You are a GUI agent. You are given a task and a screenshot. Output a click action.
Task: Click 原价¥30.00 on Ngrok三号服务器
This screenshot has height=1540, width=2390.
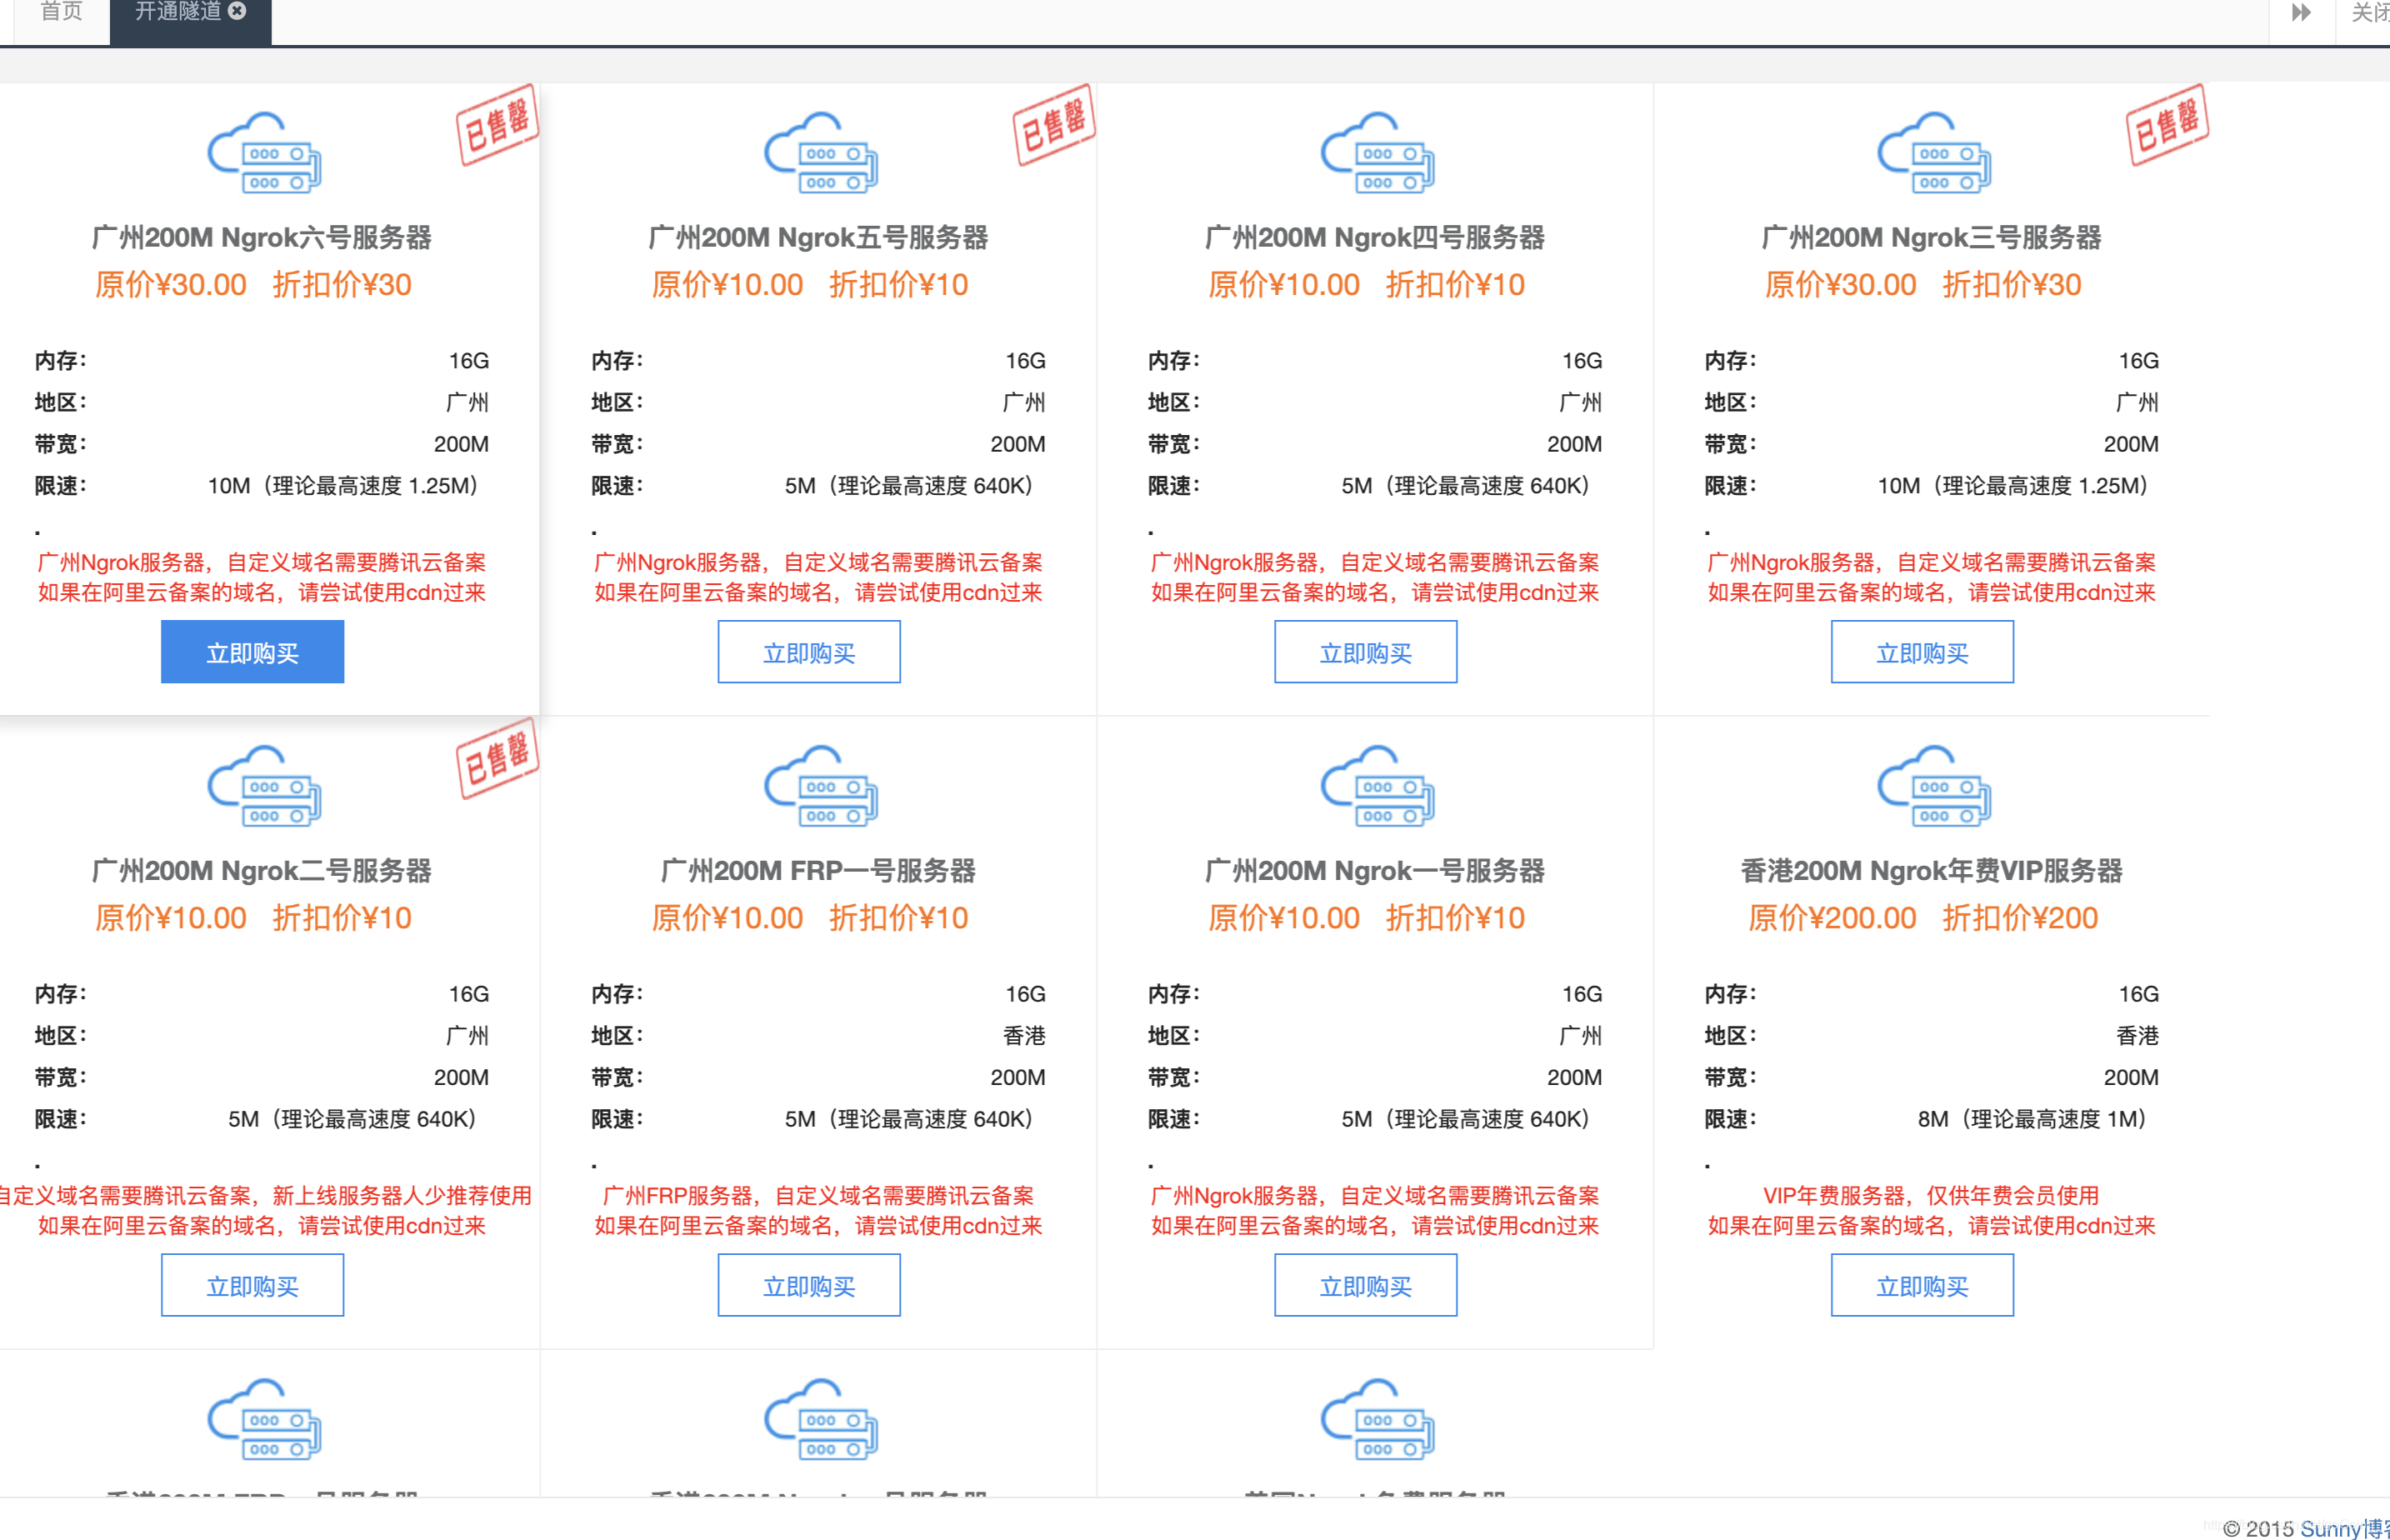[1841, 284]
